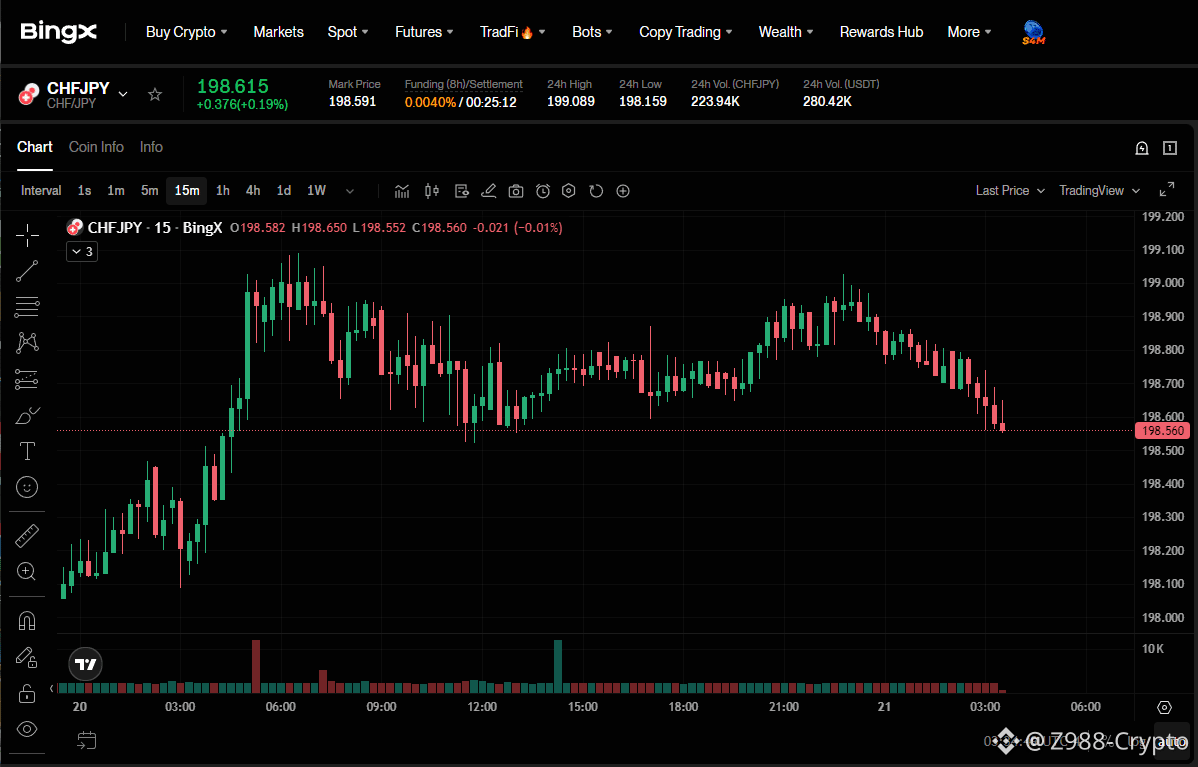Image resolution: width=1198 pixels, height=767 pixels.
Task: Click the chart screenshot camera icon
Action: point(516,191)
